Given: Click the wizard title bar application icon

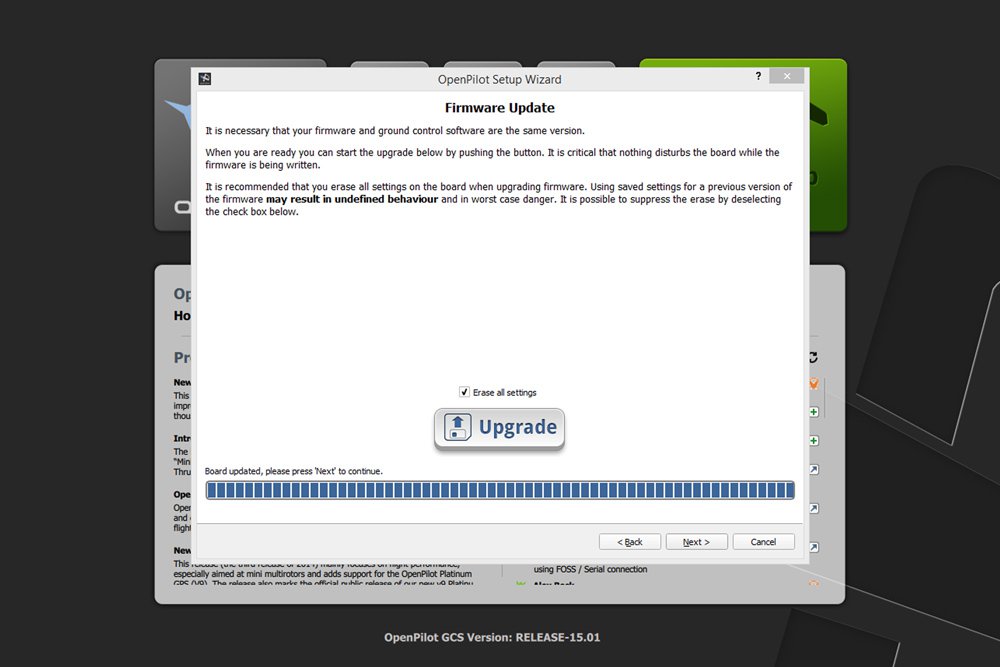Looking at the screenshot, I should click(x=205, y=78).
